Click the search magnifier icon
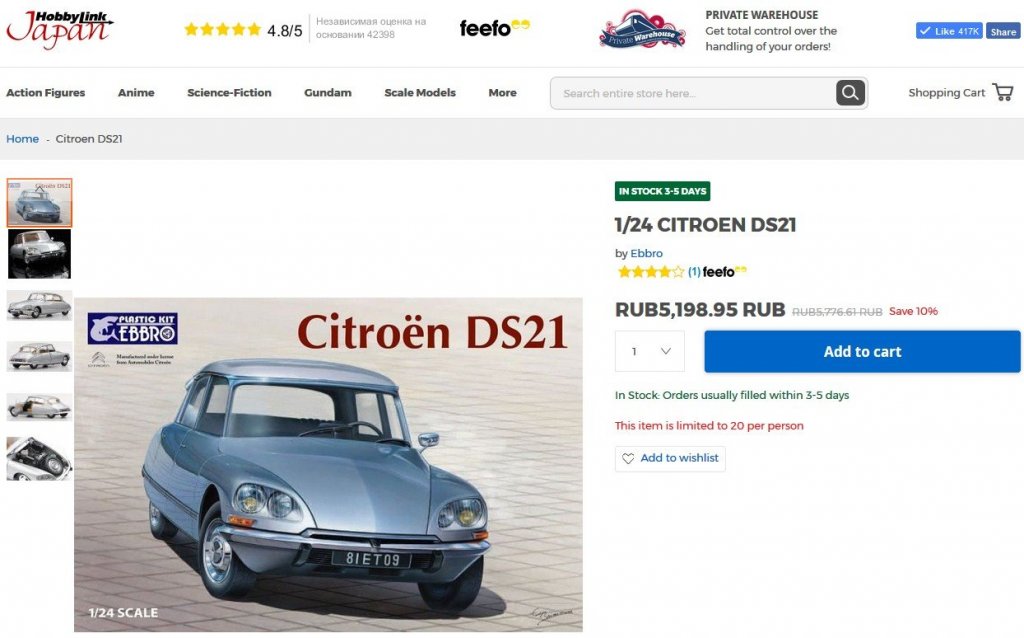The height and width of the screenshot is (638, 1024). point(850,93)
